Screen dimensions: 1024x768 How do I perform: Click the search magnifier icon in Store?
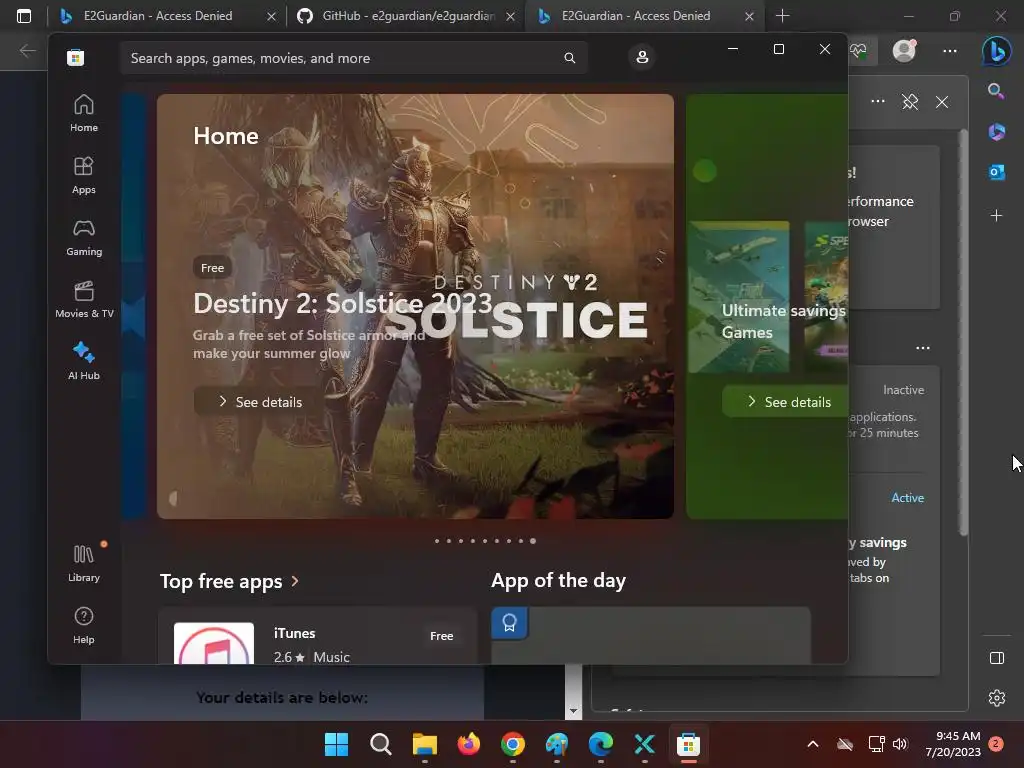pyautogui.click(x=569, y=58)
